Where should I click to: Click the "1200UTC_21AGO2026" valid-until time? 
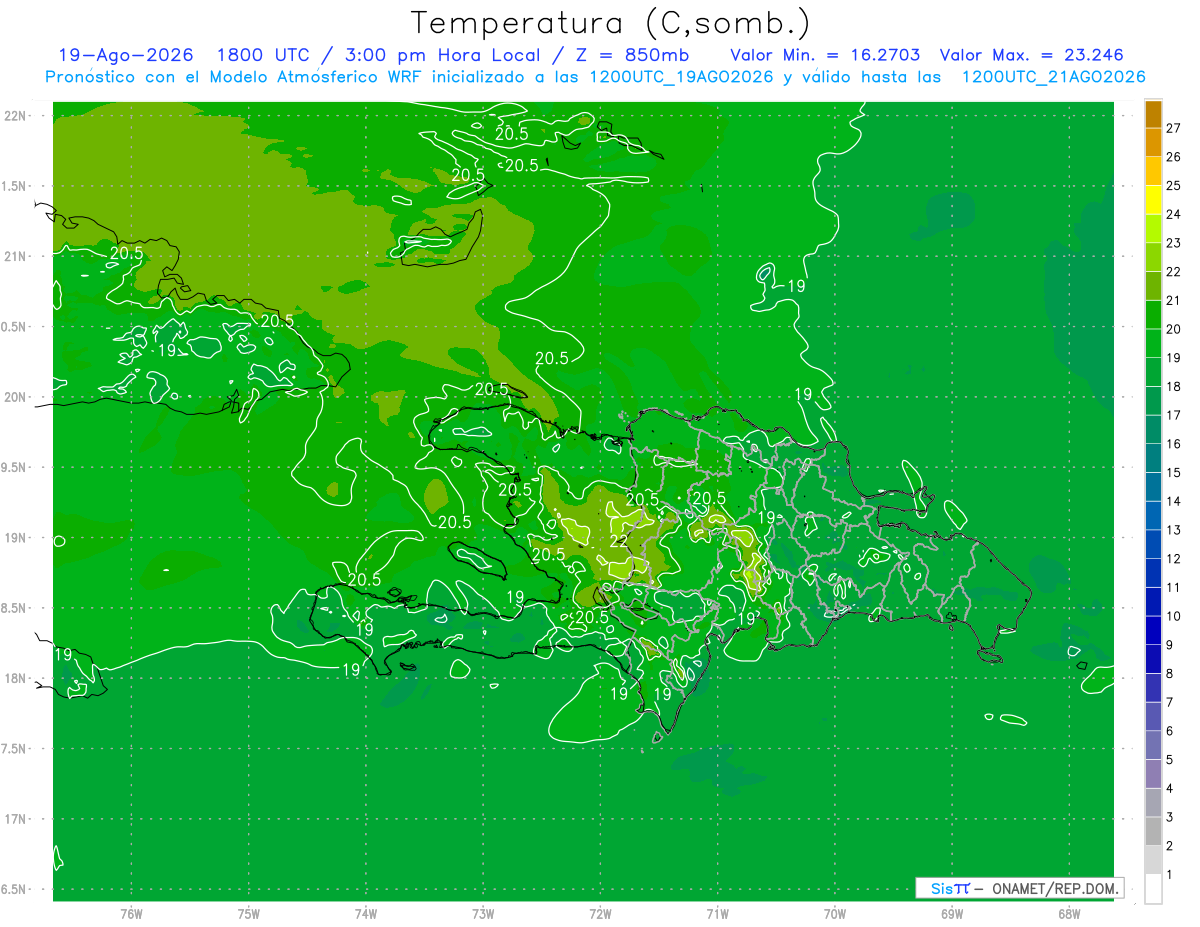click(1052, 77)
